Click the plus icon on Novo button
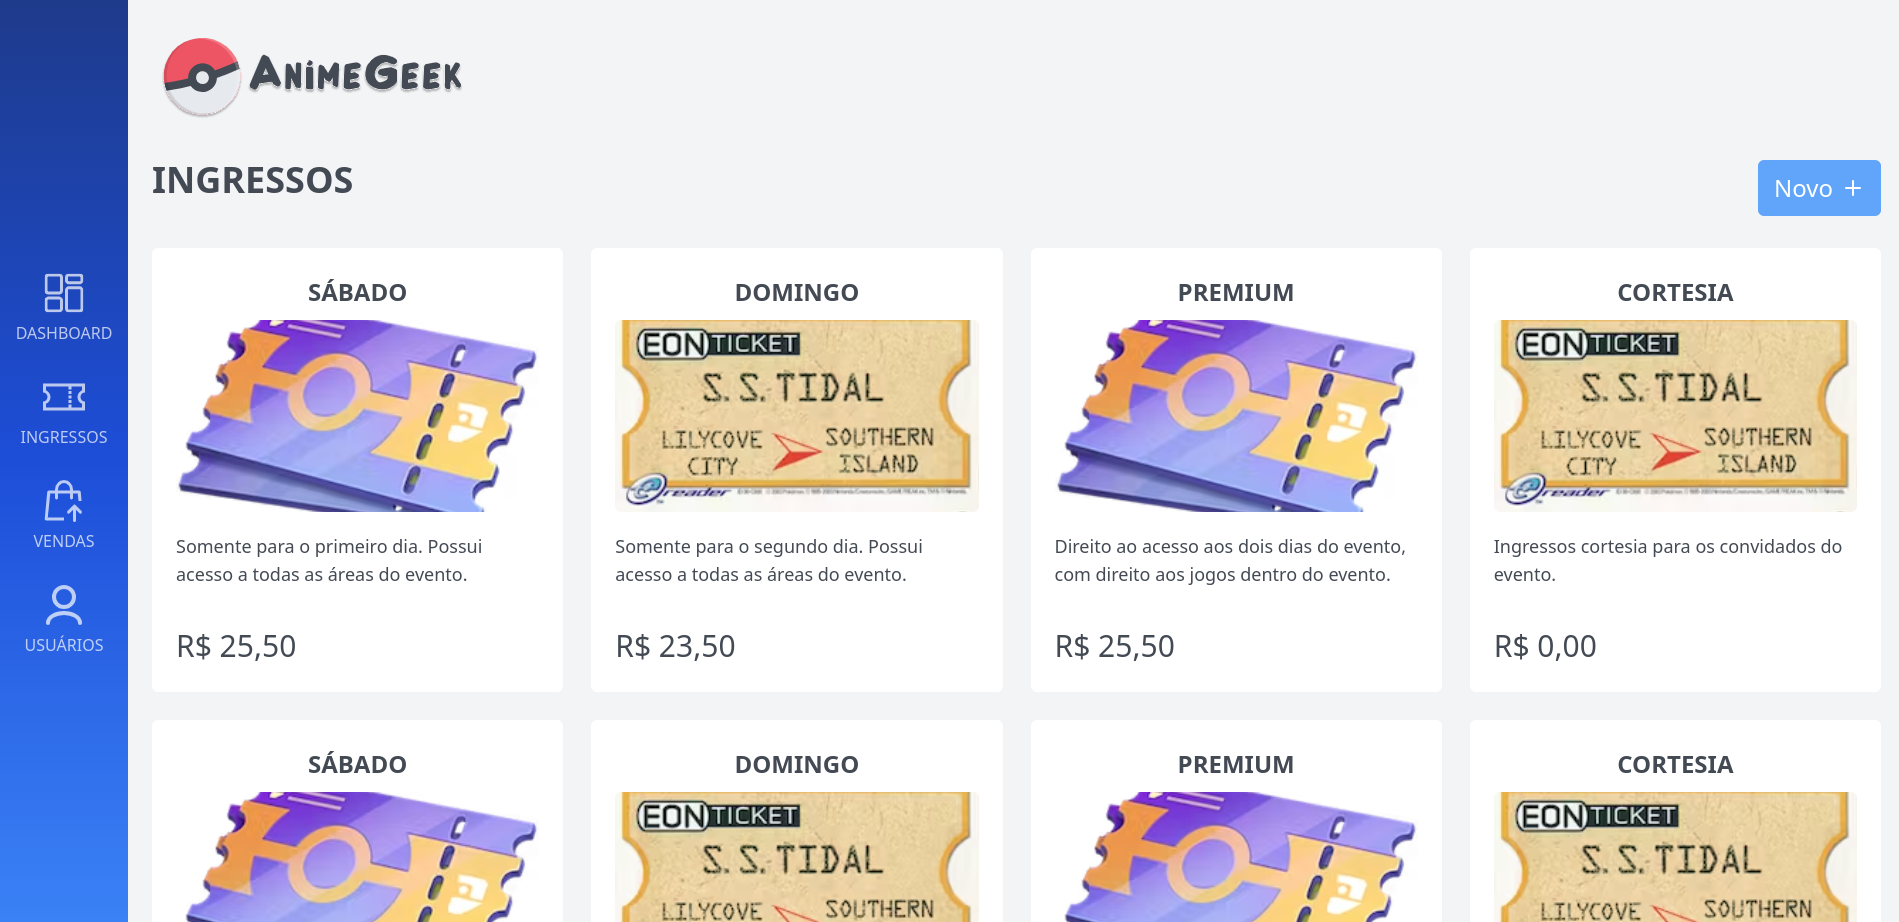1899x922 pixels. pos(1853,188)
